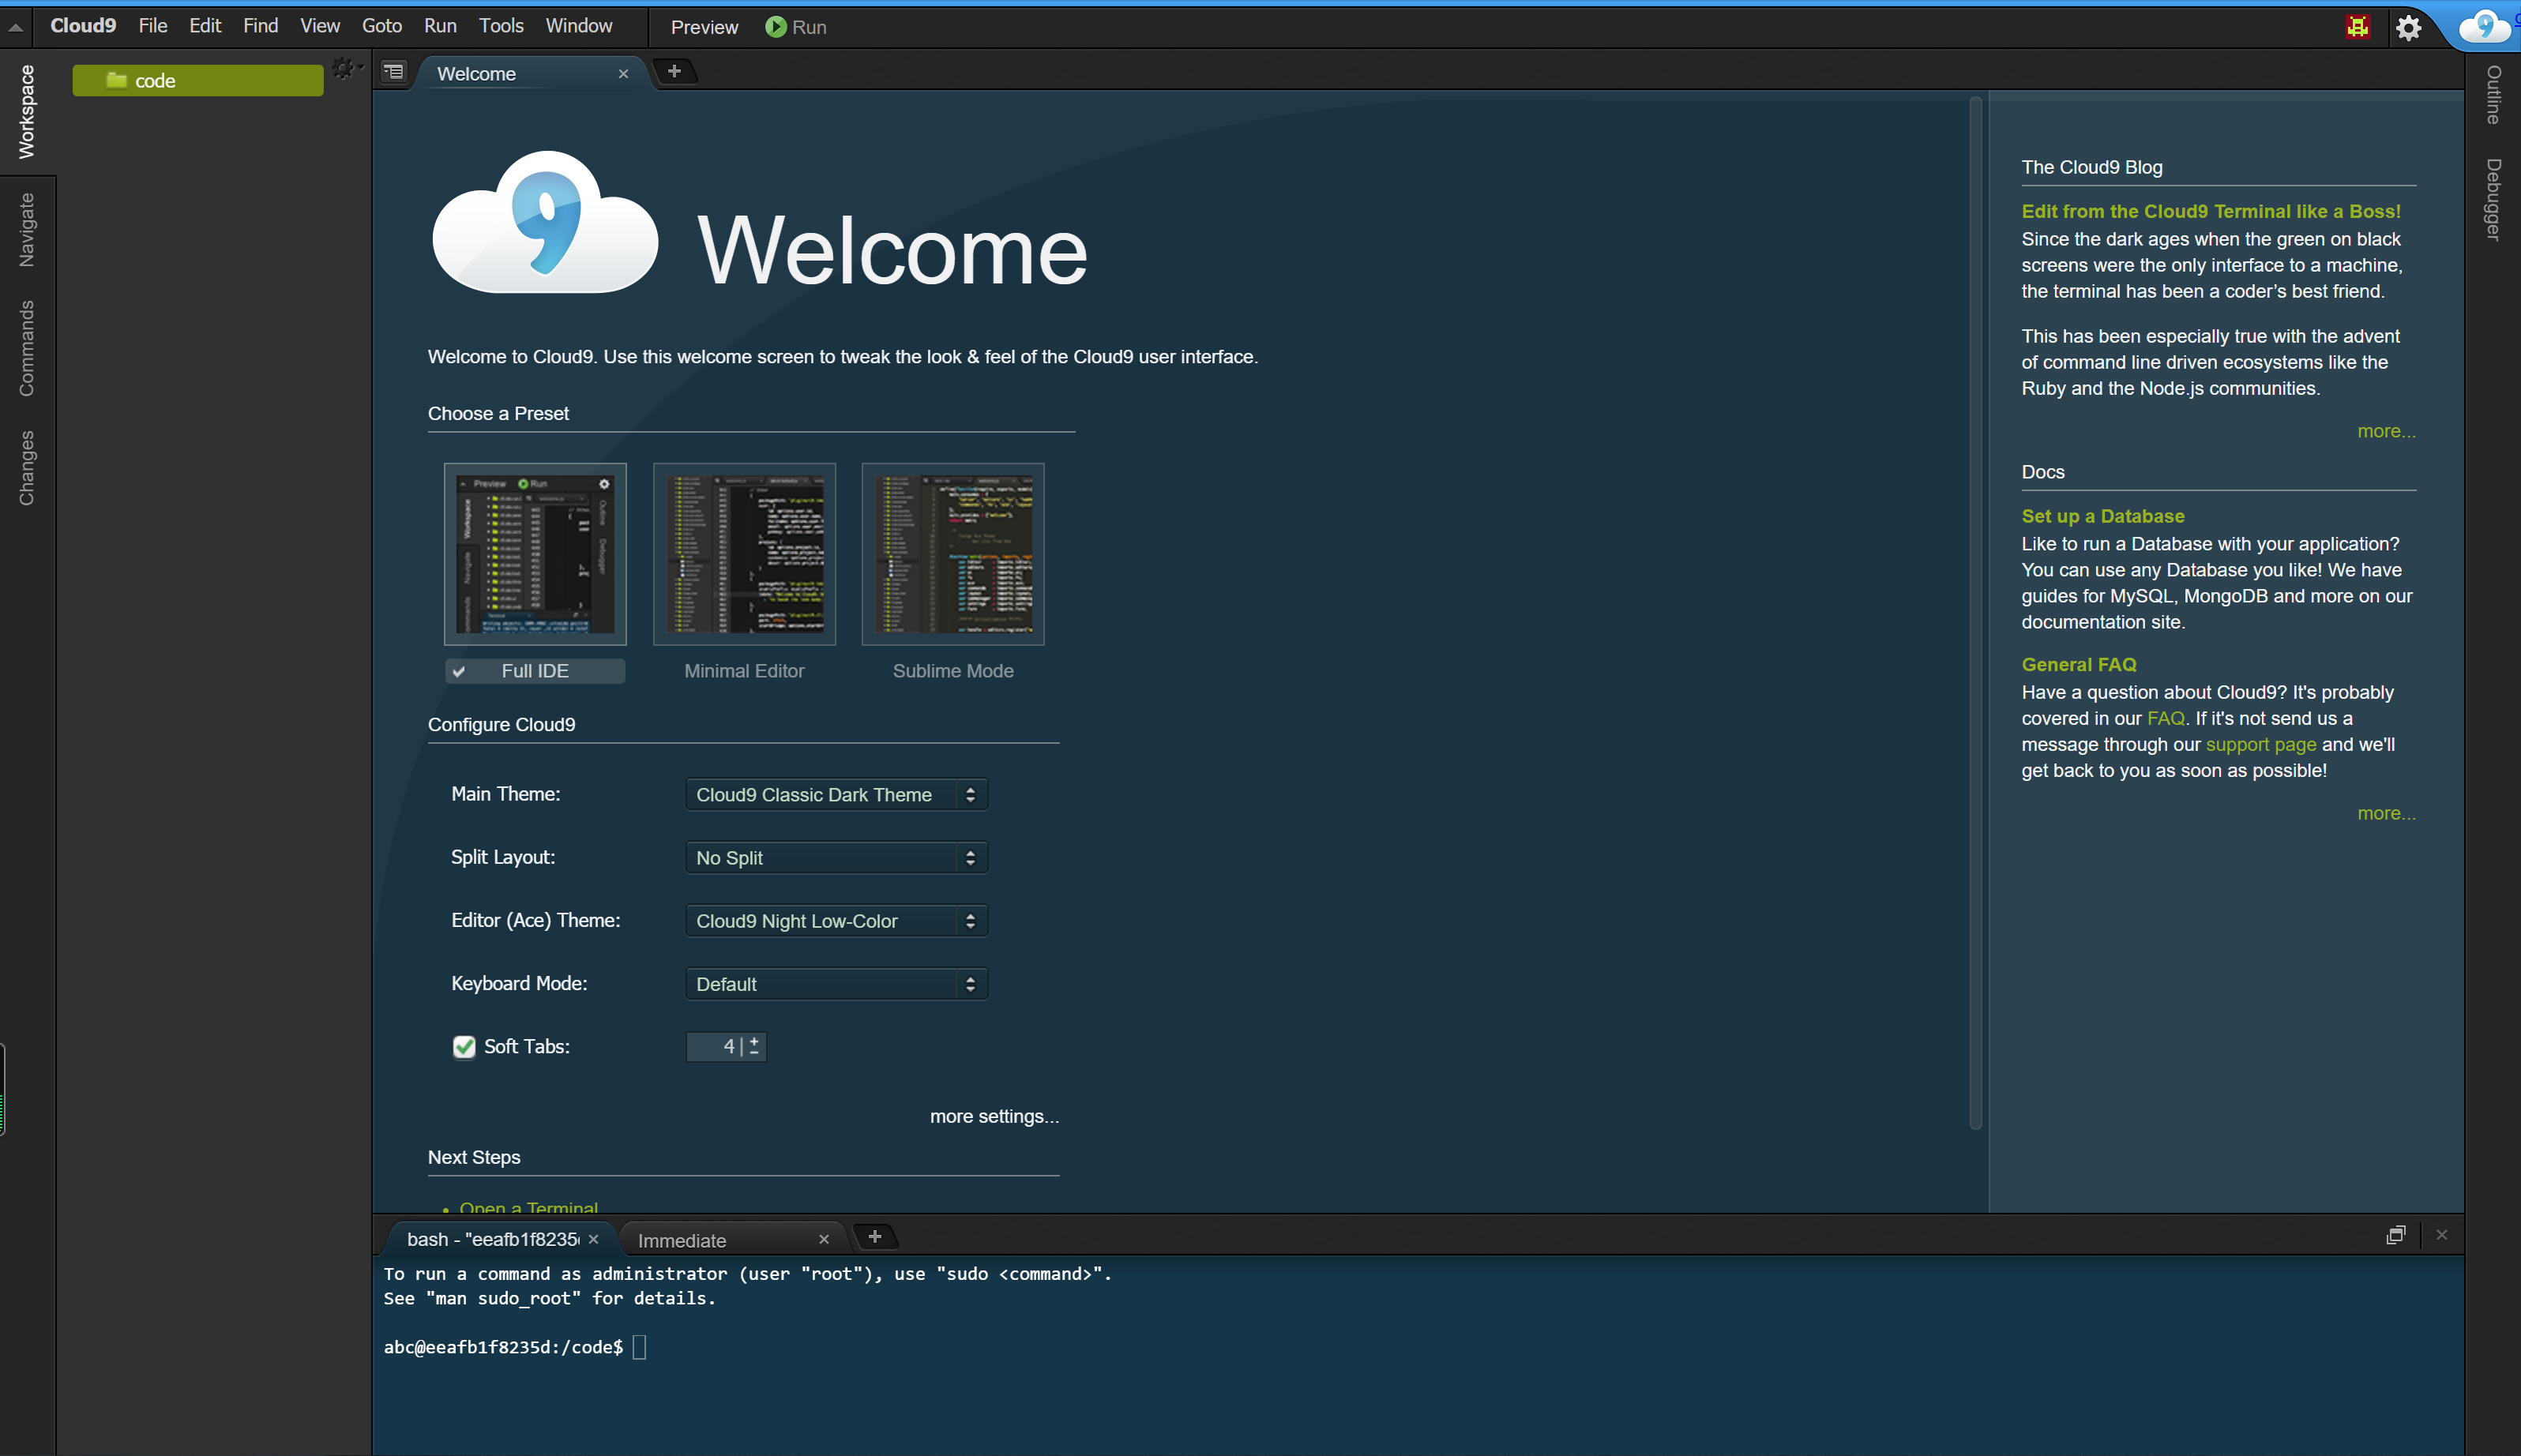Focus the terminal prompt cursor
Screen dimensions: 2521x1456
tap(640, 1347)
